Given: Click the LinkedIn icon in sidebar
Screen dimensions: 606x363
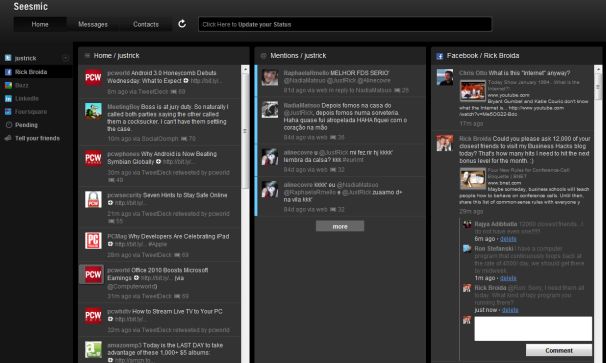Looking at the screenshot, I should coord(8,99).
